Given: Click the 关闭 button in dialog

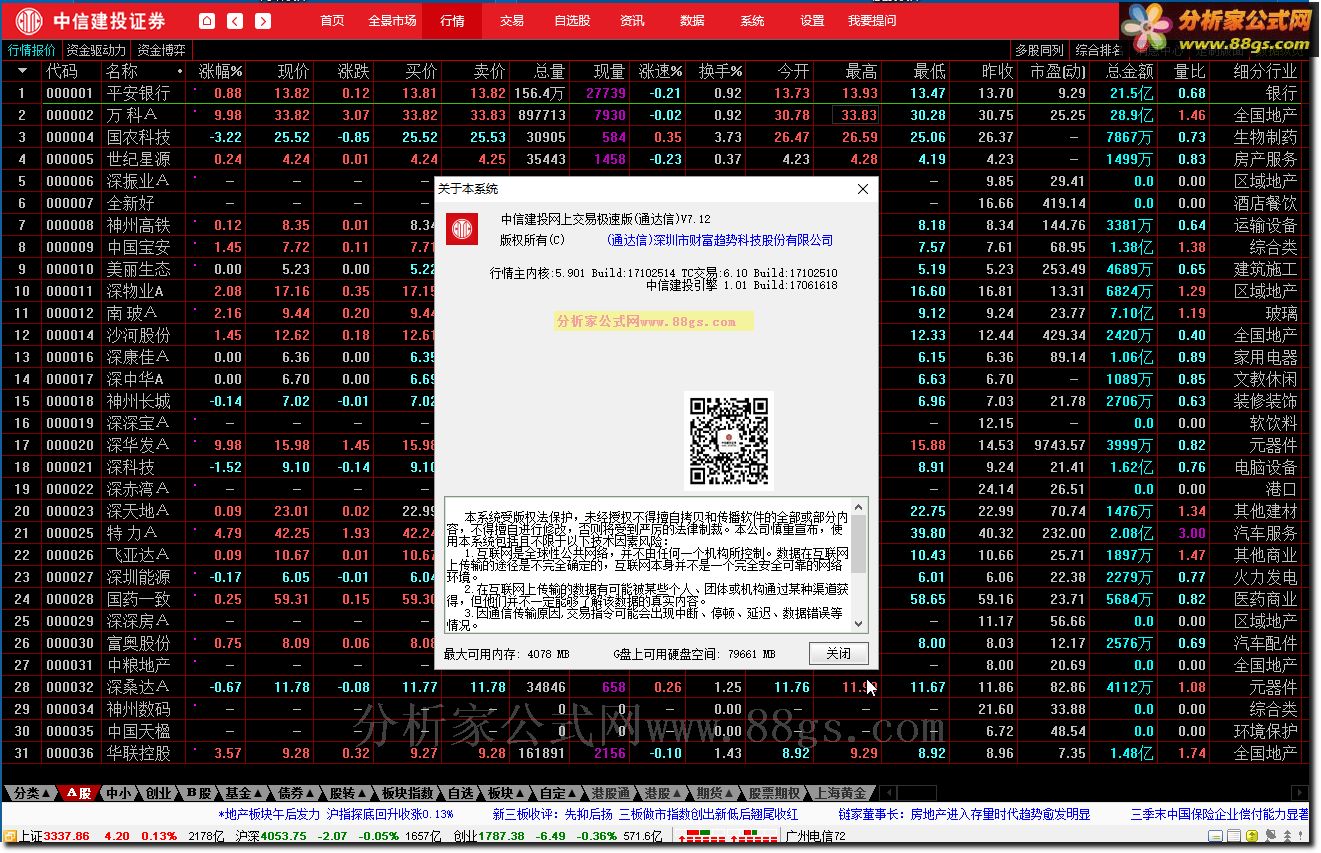Looking at the screenshot, I should (838, 653).
